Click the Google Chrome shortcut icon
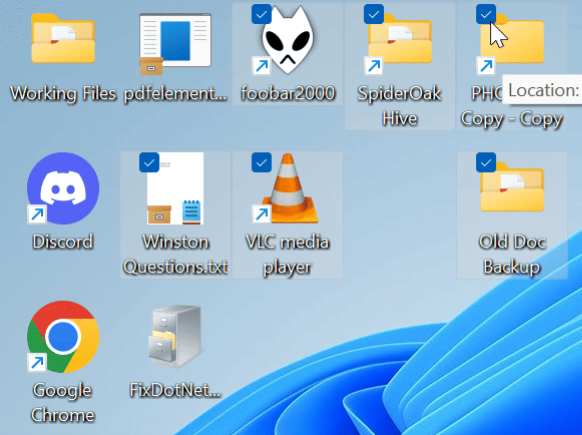The width and height of the screenshot is (582, 435). [63, 337]
